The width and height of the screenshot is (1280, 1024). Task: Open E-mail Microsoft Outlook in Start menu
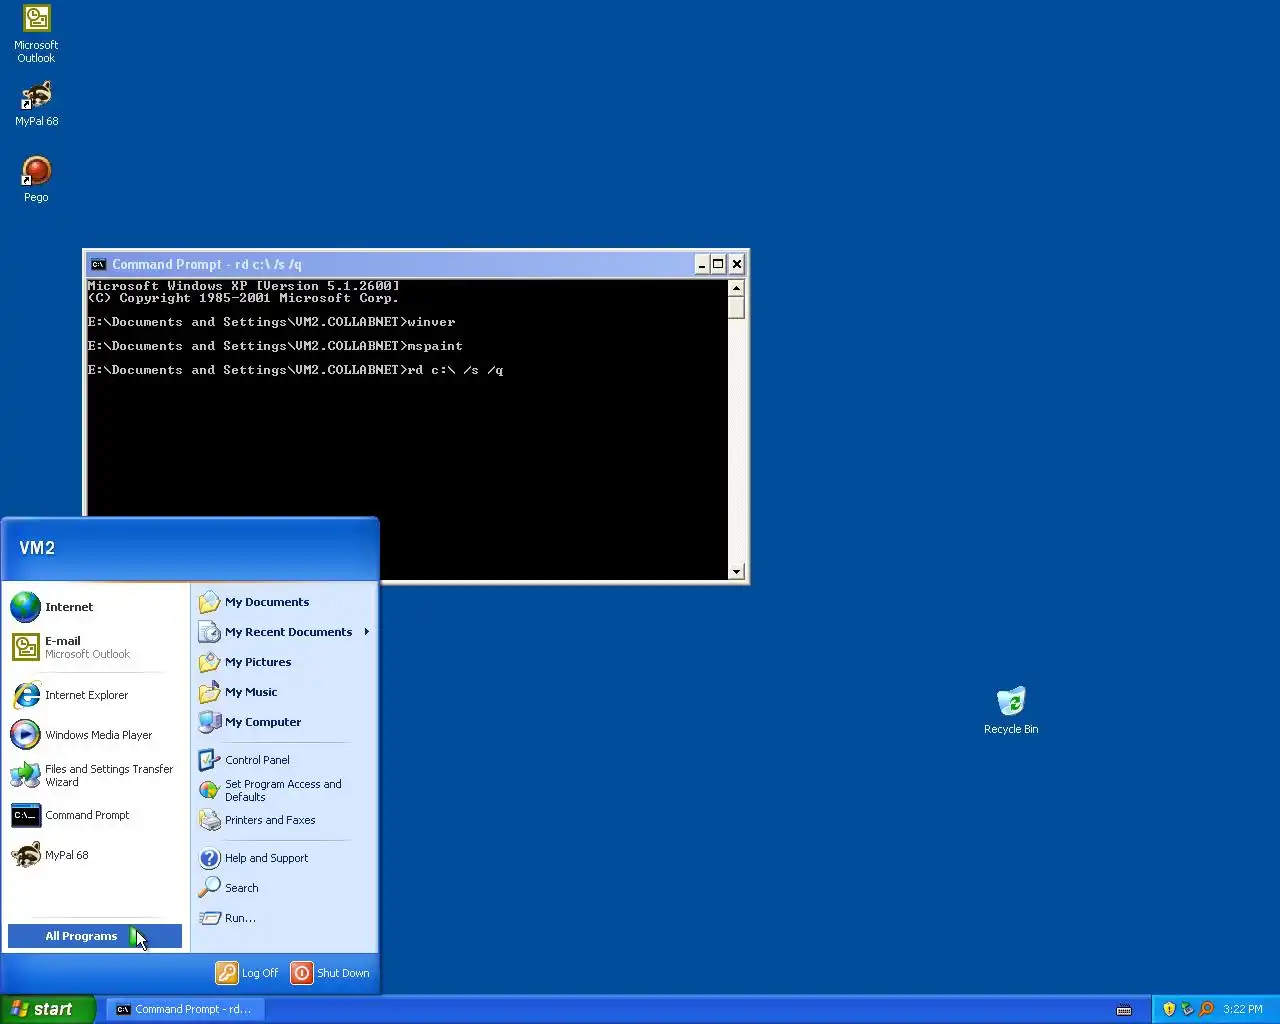[96, 647]
